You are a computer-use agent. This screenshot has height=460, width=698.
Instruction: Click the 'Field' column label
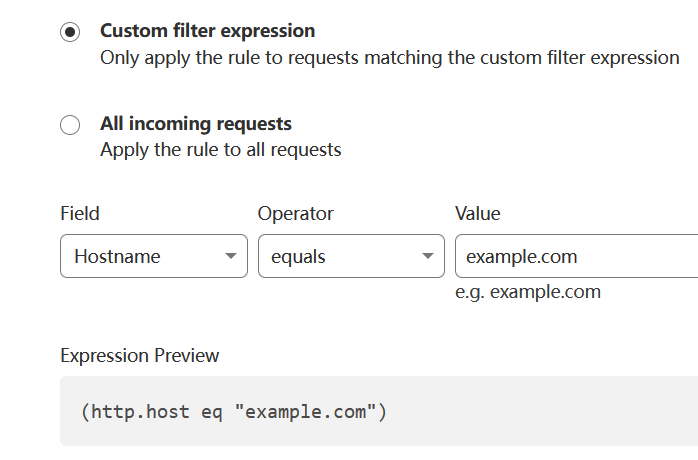pos(80,213)
